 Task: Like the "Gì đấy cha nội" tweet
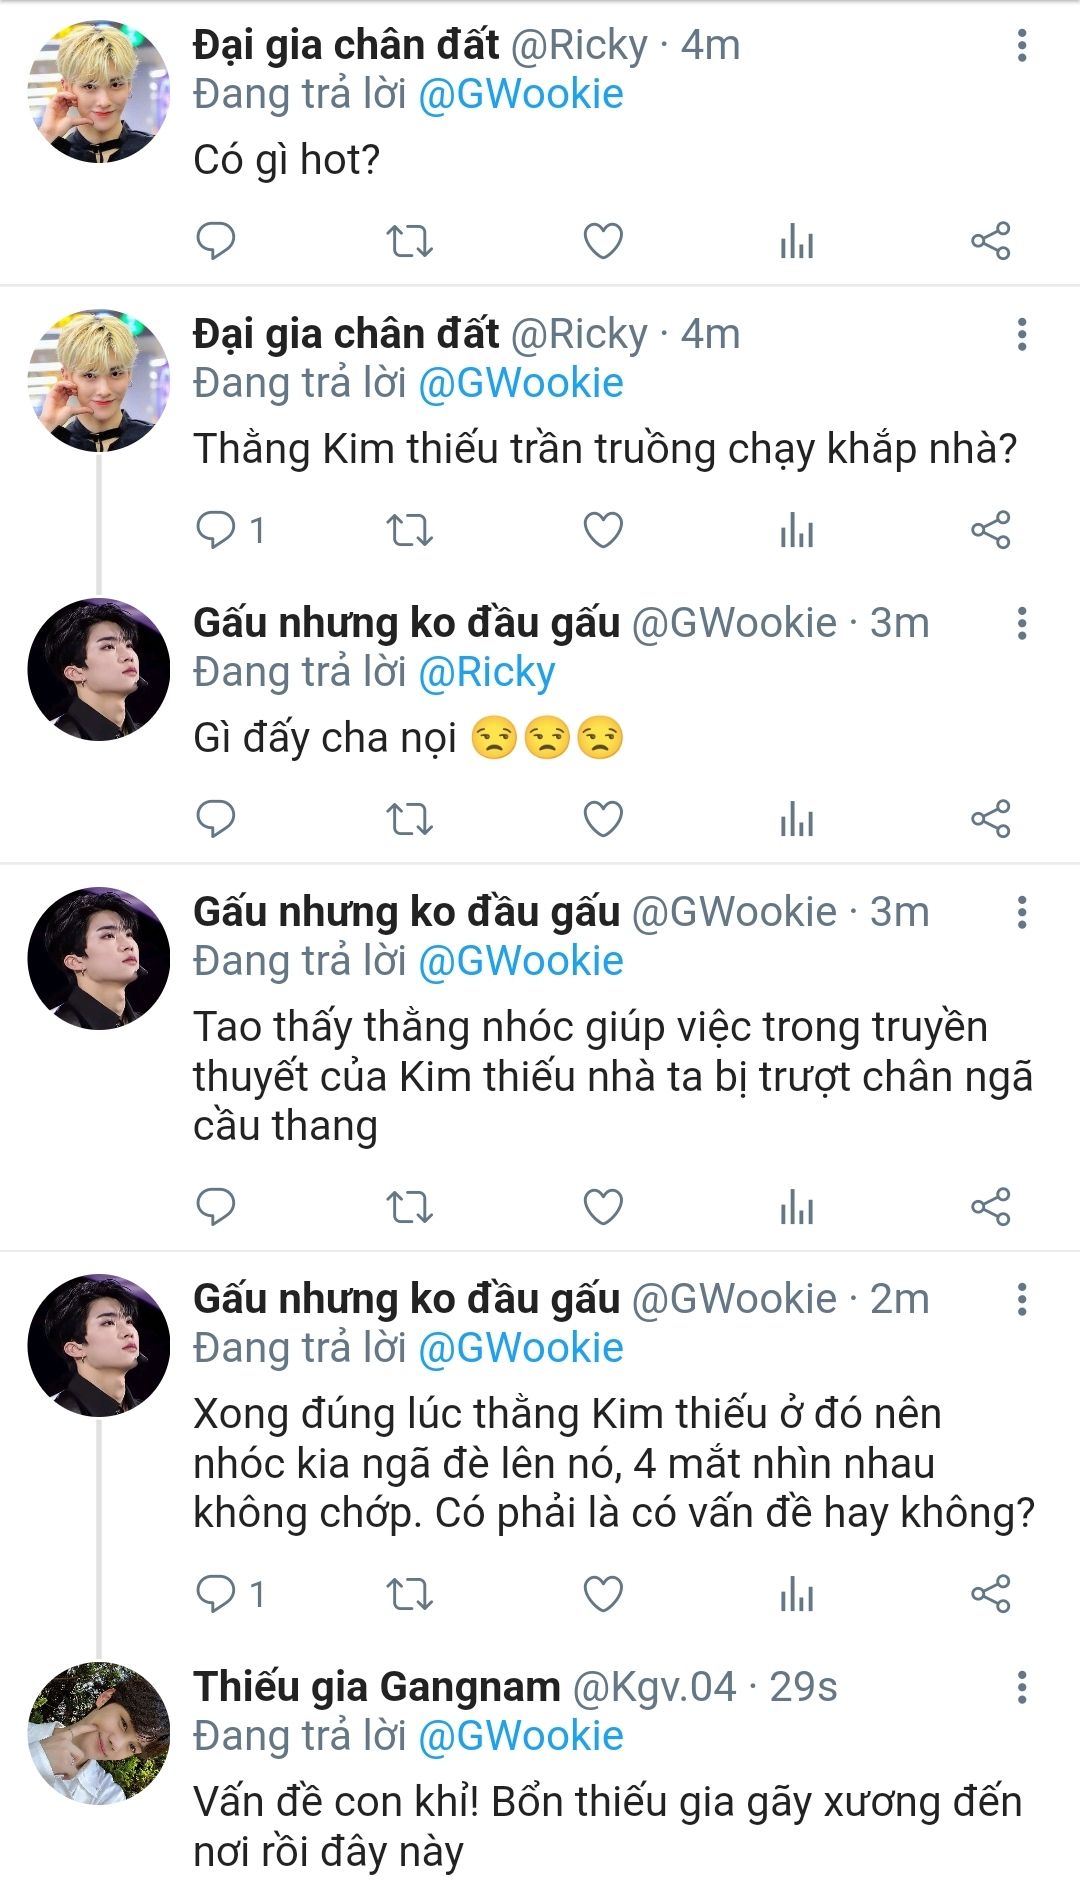coord(603,819)
